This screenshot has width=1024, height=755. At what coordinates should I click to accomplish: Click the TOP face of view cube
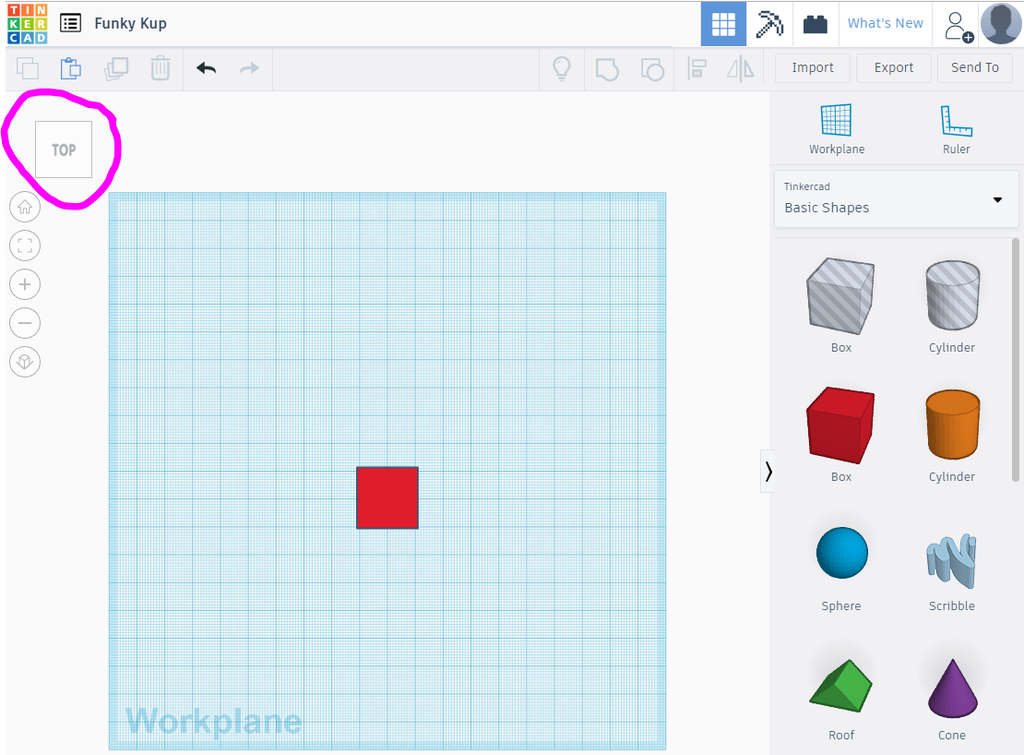63,150
